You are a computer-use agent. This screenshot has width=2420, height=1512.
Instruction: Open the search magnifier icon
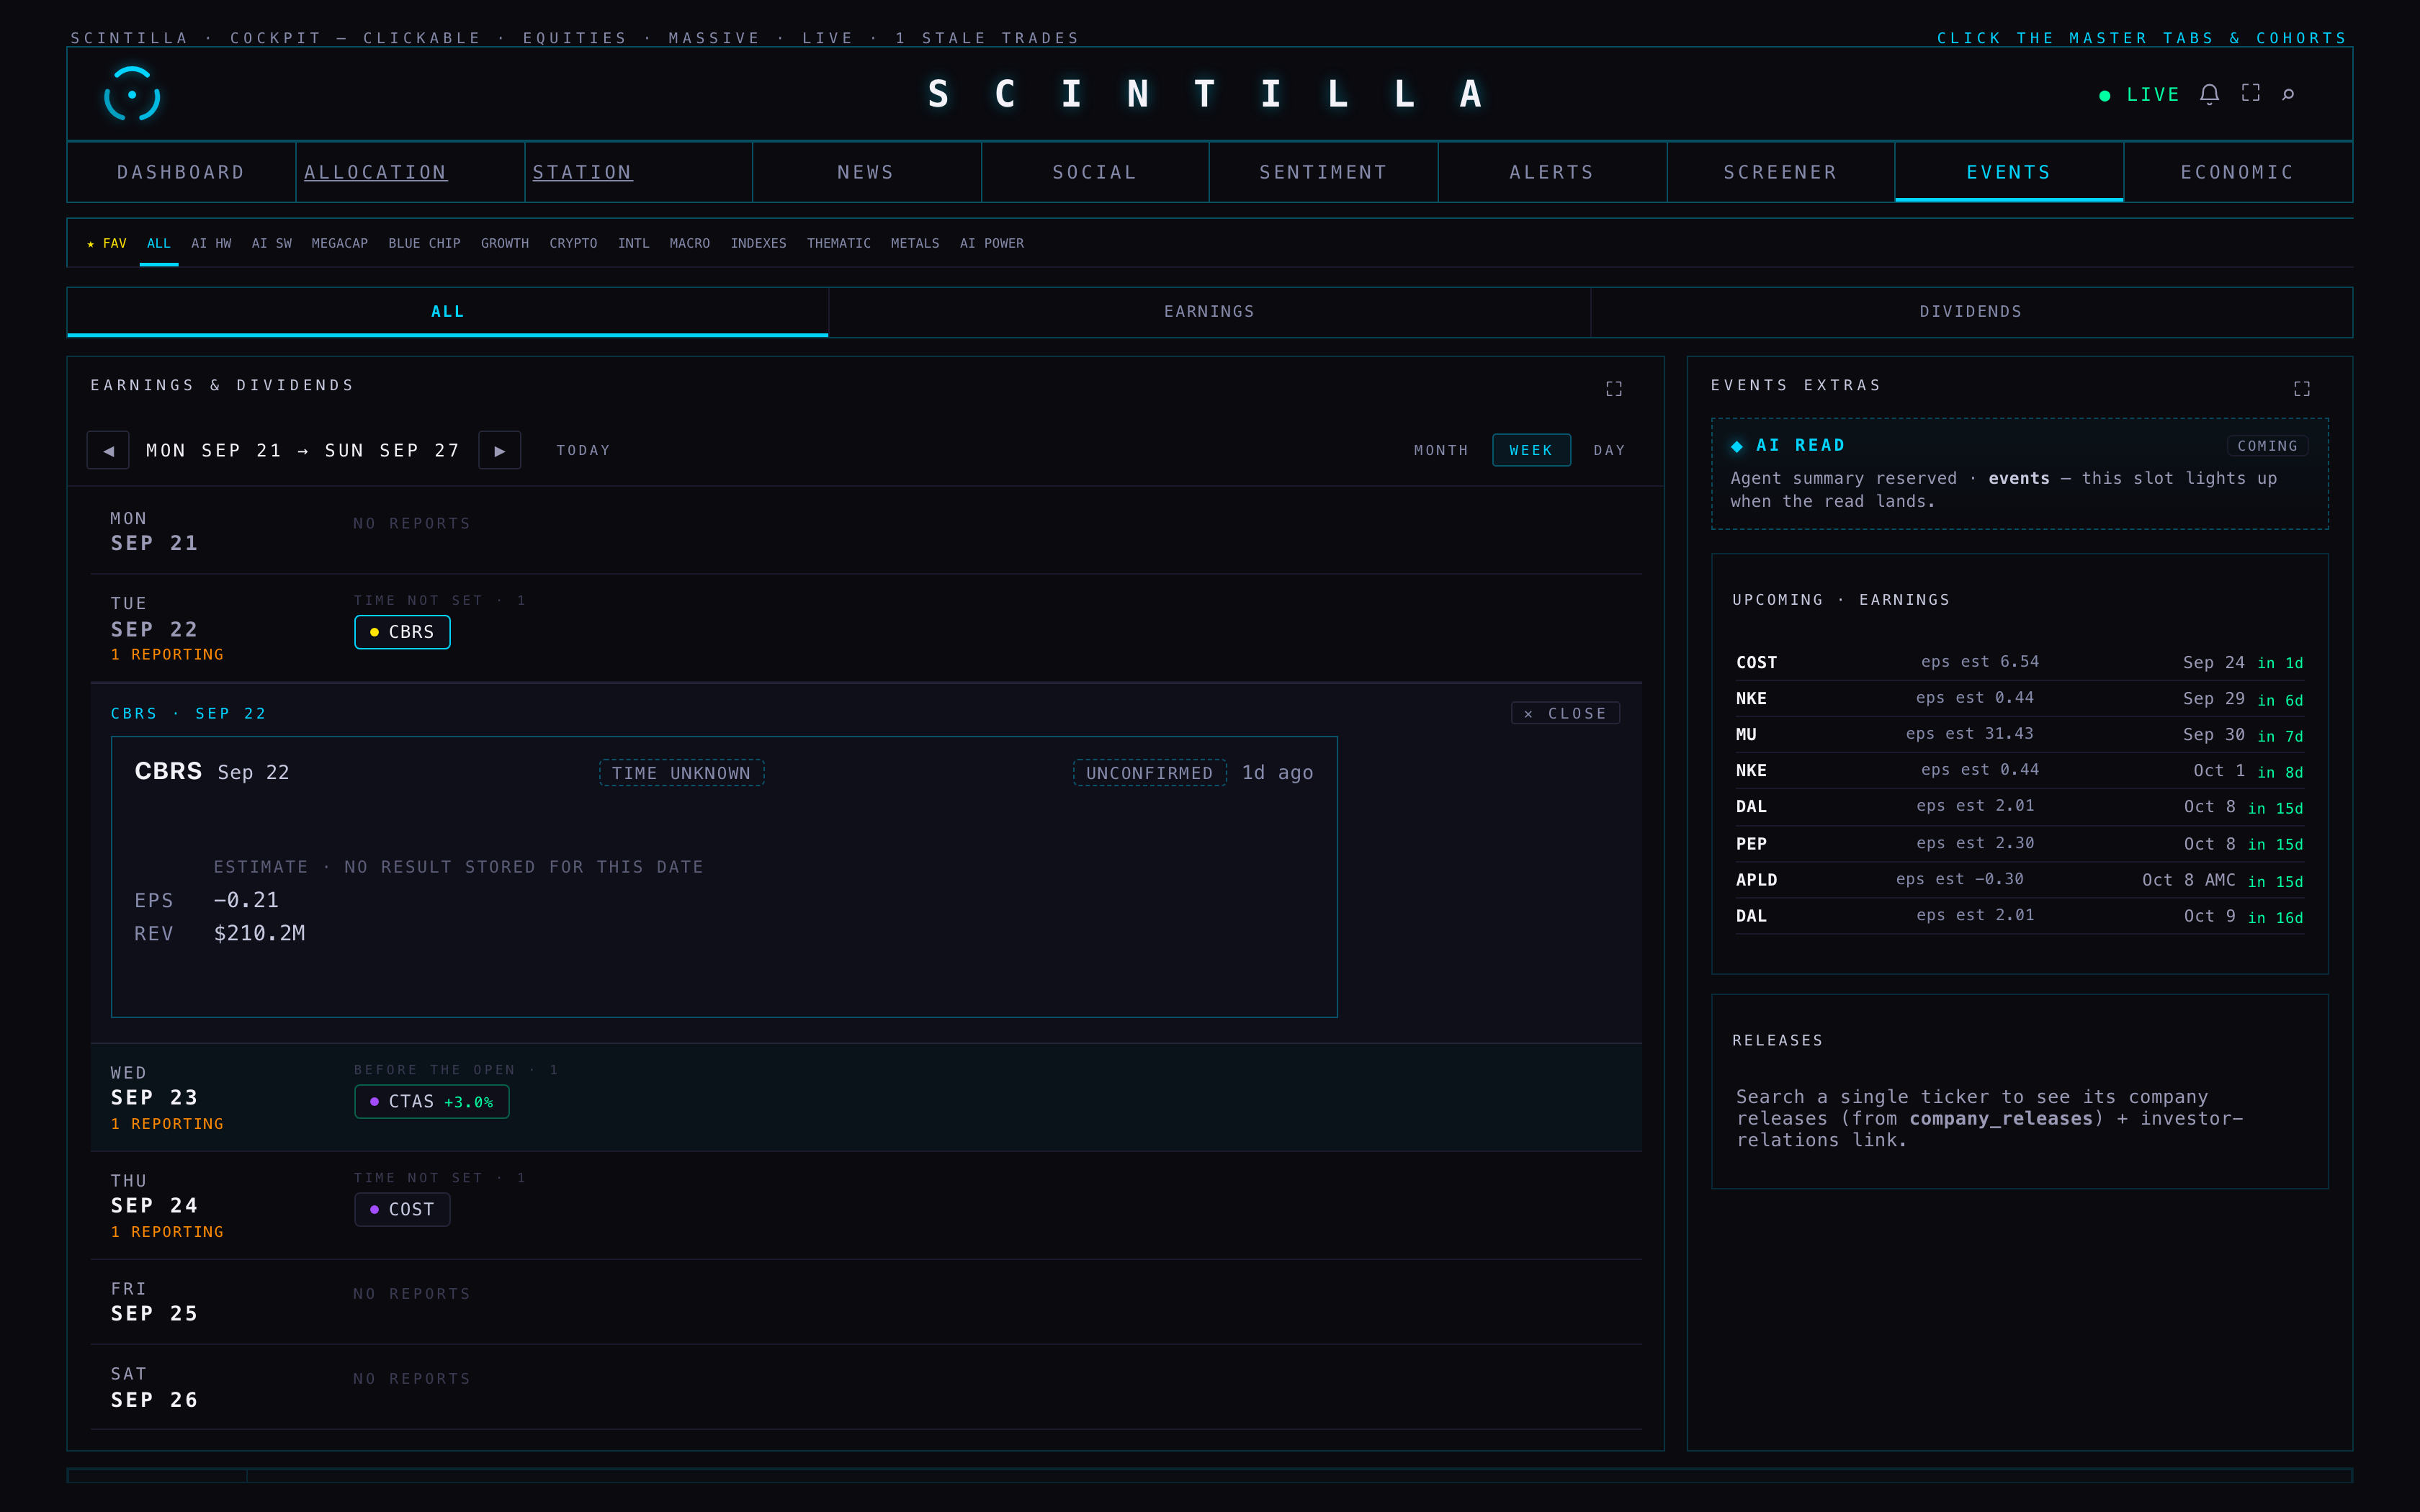(x=2288, y=94)
